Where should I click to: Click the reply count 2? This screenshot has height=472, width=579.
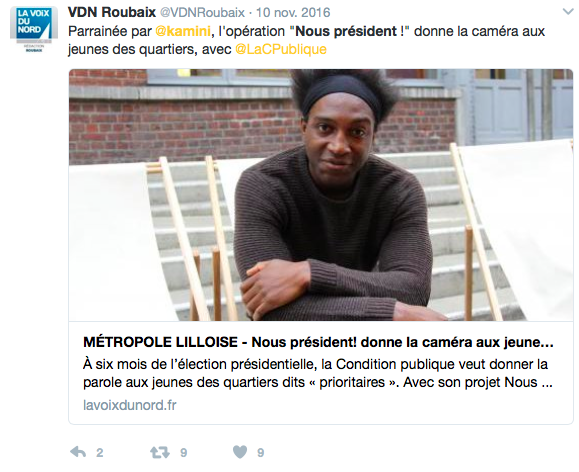[x=100, y=453]
